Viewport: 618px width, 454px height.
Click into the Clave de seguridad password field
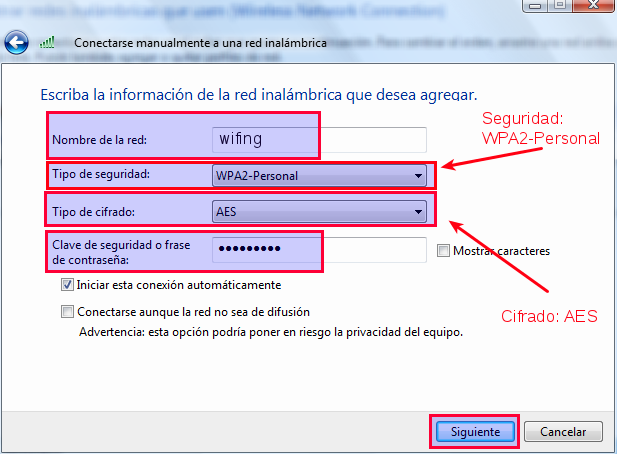(320, 249)
